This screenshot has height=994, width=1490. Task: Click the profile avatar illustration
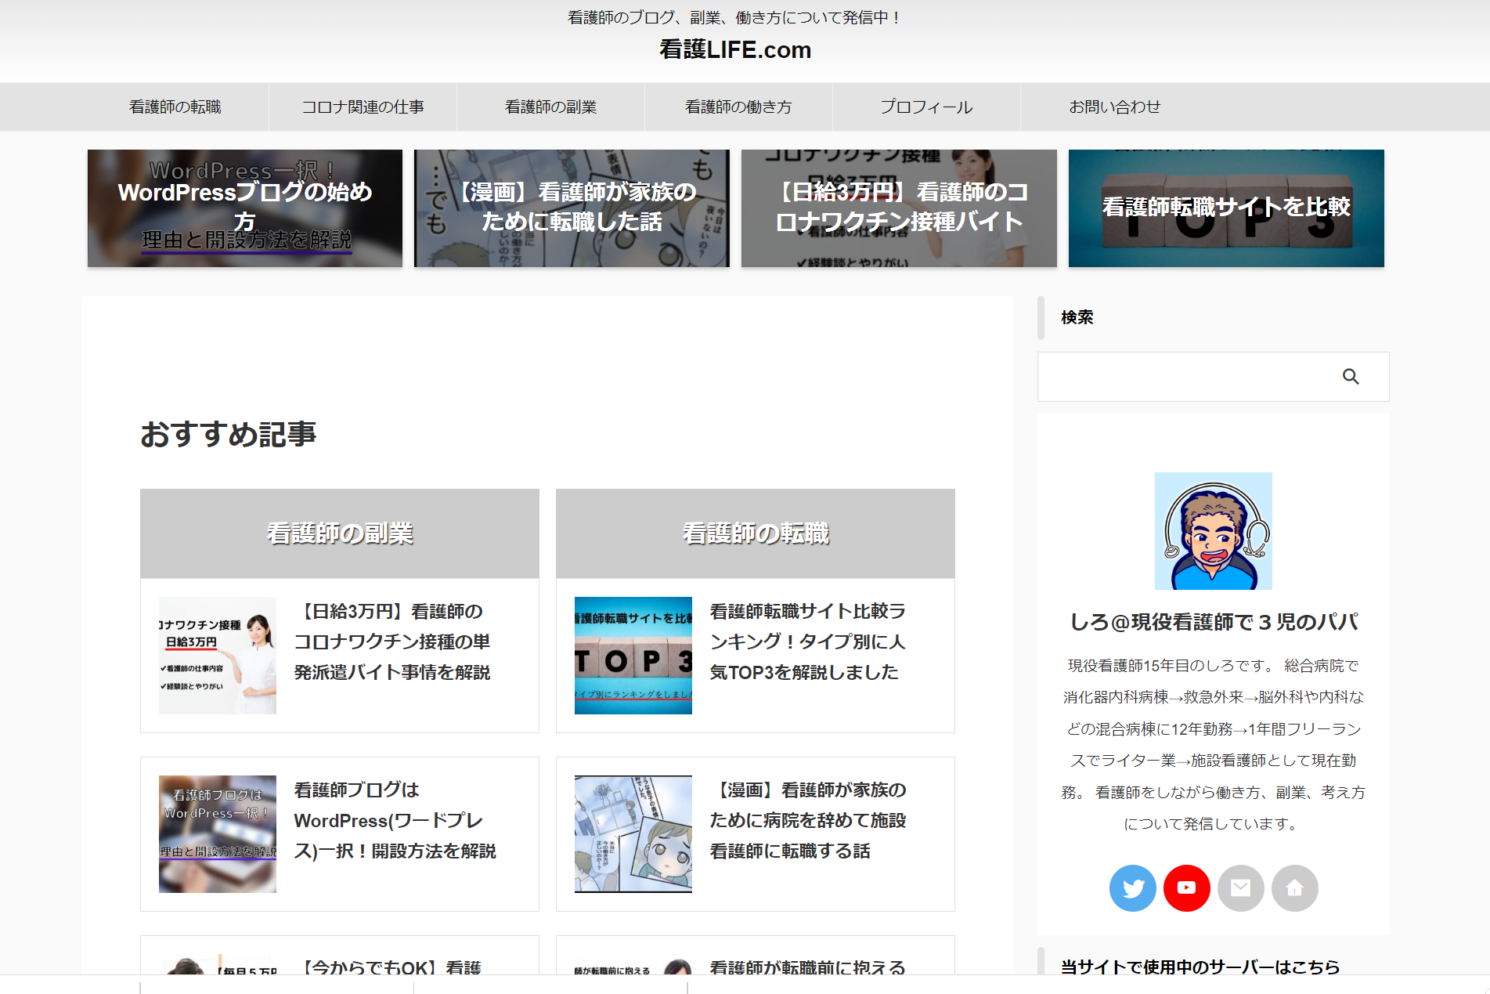(1213, 531)
